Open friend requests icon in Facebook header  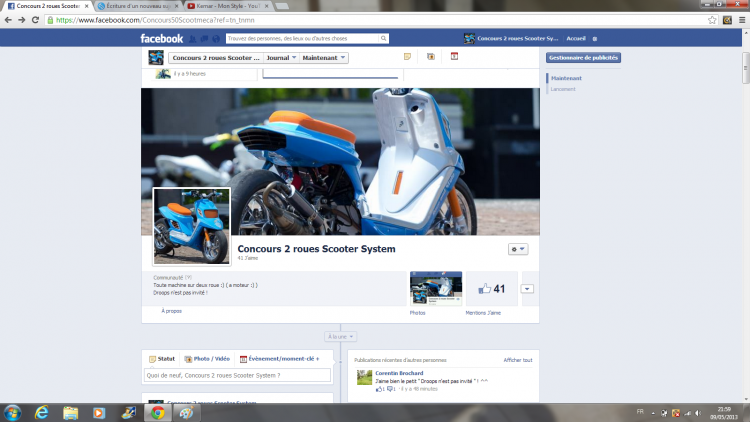coord(192,39)
